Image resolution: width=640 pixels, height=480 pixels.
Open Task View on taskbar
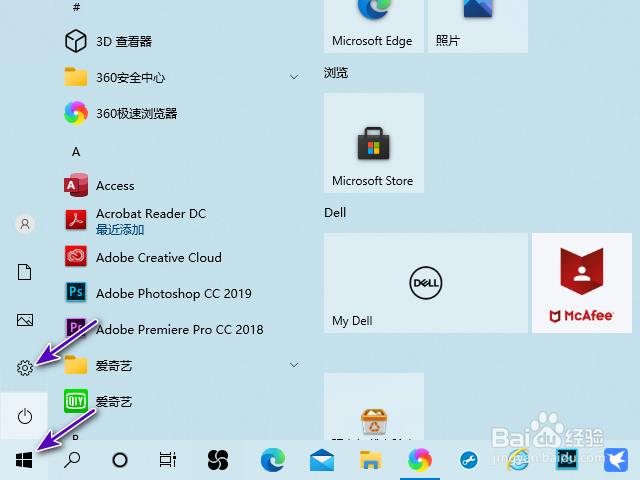[x=168, y=460]
